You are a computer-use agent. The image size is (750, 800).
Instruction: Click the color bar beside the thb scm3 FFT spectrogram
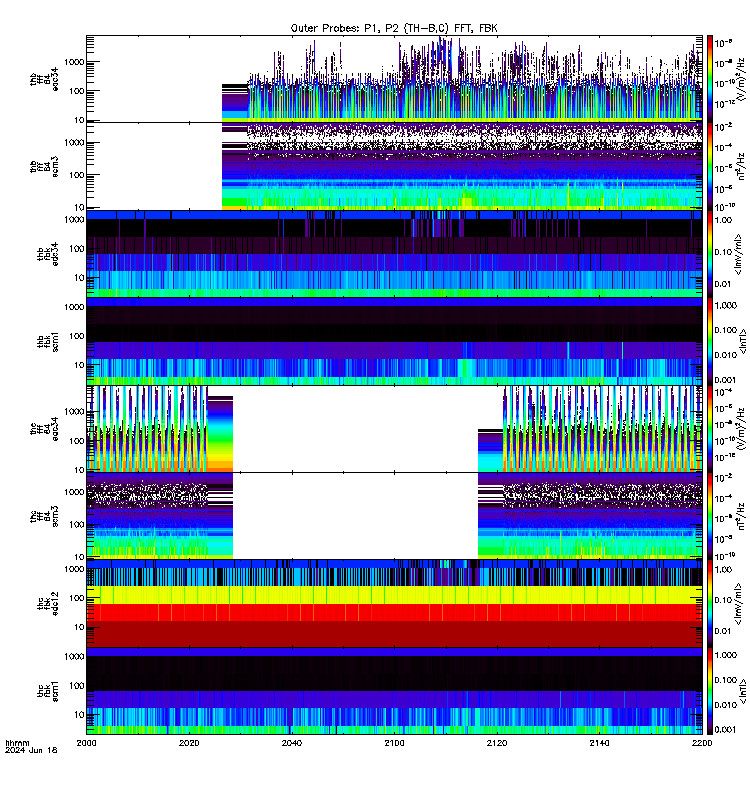(x=709, y=167)
